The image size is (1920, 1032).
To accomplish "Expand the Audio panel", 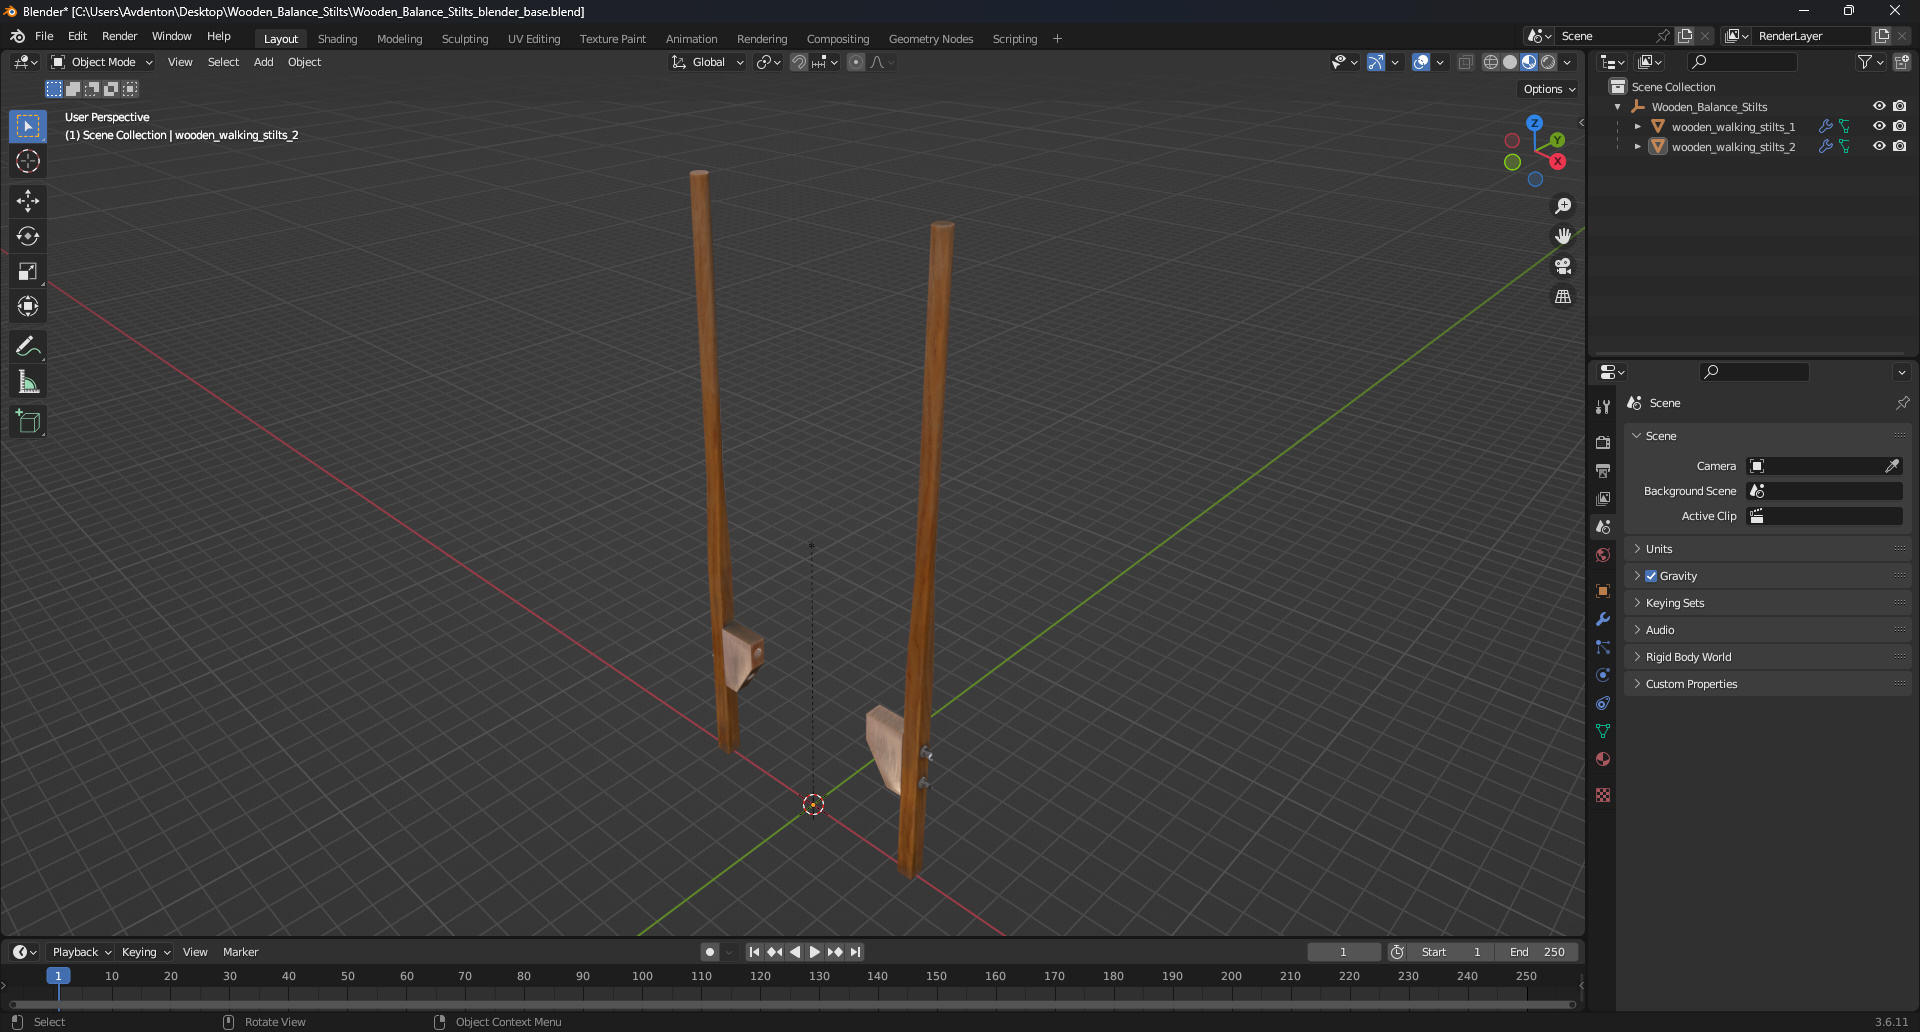I will pos(1767,630).
